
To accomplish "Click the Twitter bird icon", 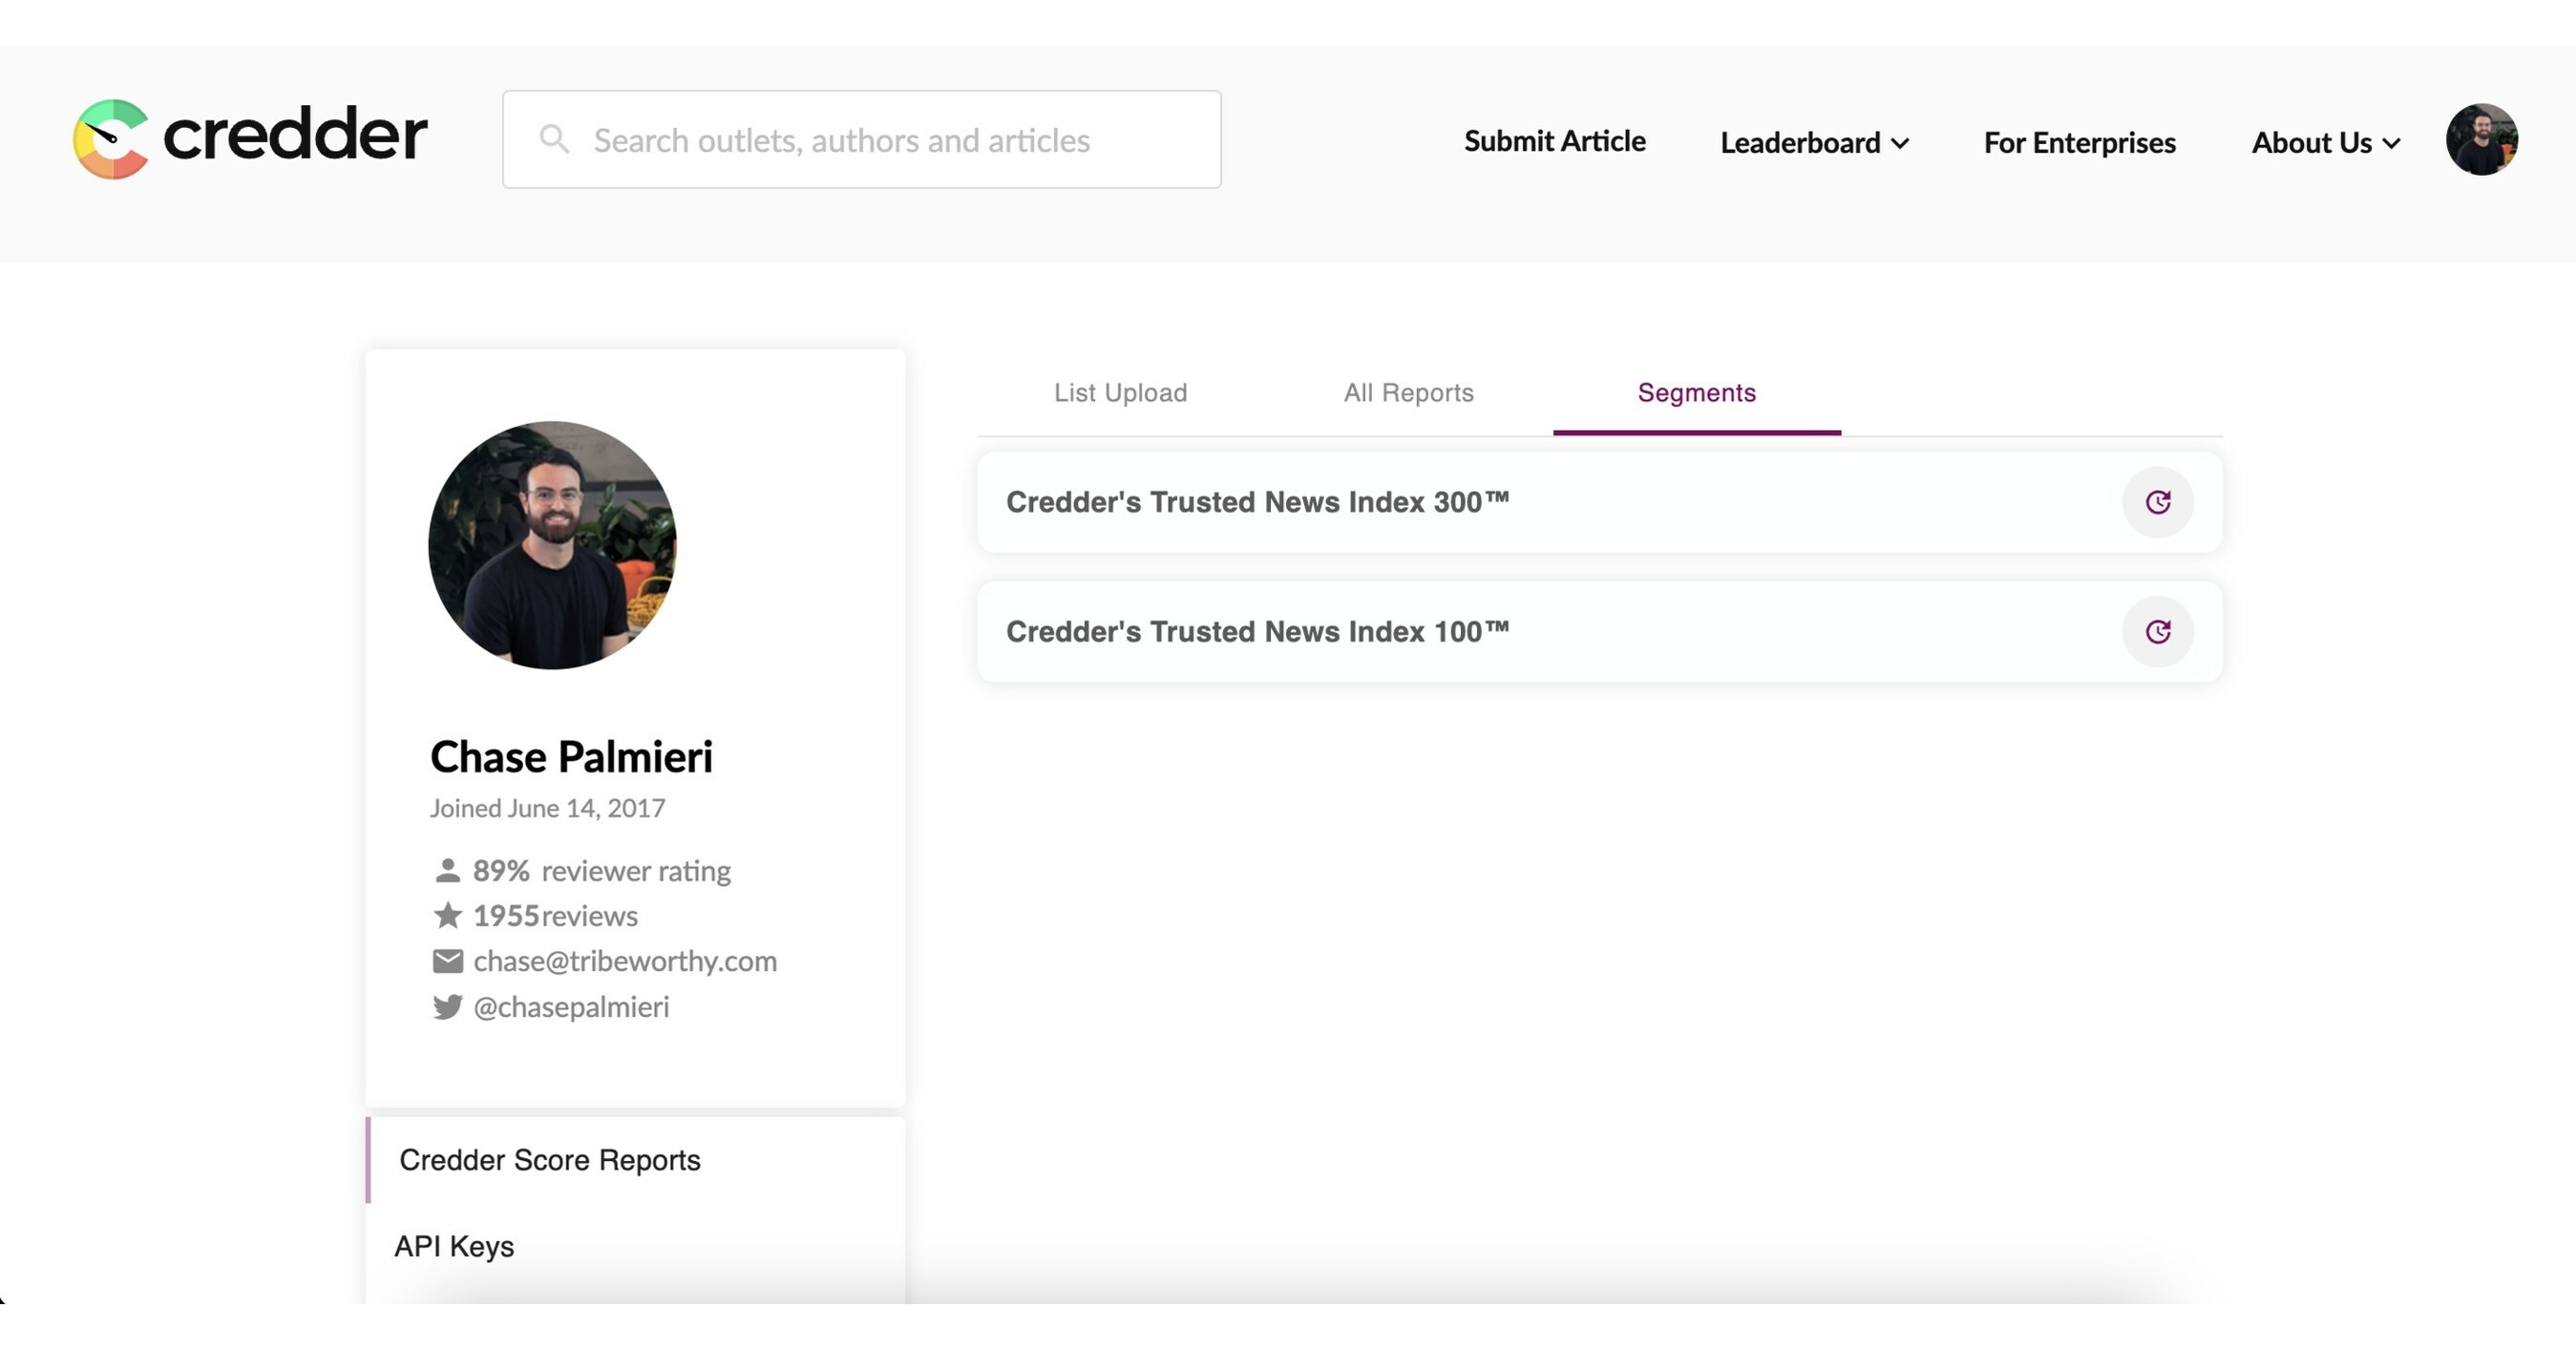I will (x=447, y=1006).
